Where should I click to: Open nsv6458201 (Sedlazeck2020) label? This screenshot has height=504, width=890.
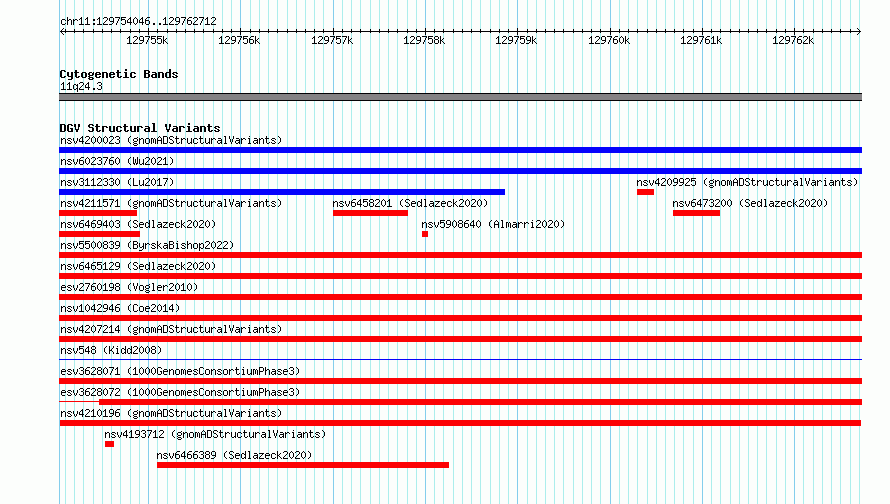(x=410, y=203)
